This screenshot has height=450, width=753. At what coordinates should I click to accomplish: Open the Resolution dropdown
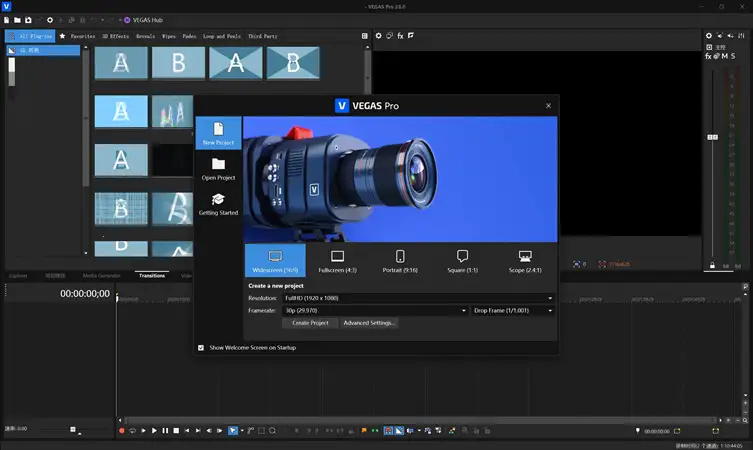(x=418, y=298)
